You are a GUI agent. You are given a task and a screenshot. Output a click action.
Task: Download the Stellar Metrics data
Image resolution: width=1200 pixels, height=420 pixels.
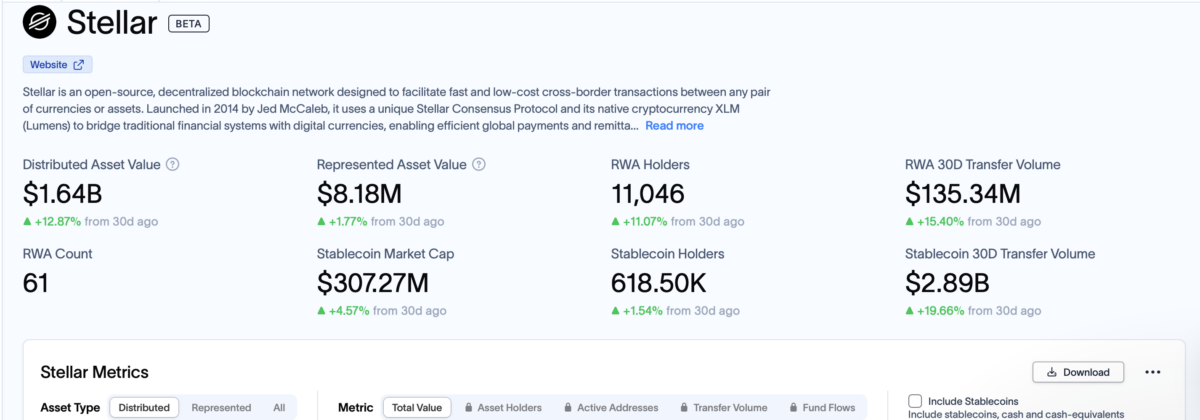[1078, 372]
